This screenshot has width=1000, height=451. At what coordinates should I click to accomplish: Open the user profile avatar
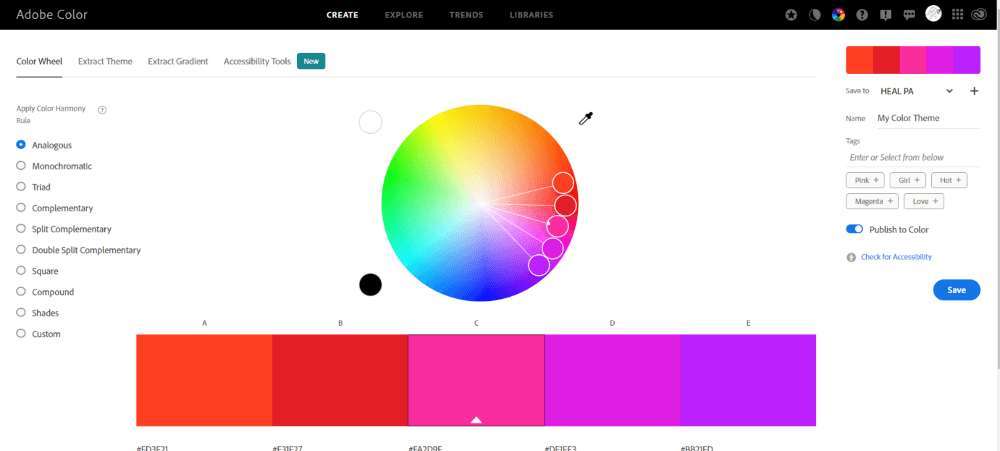(934, 14)
